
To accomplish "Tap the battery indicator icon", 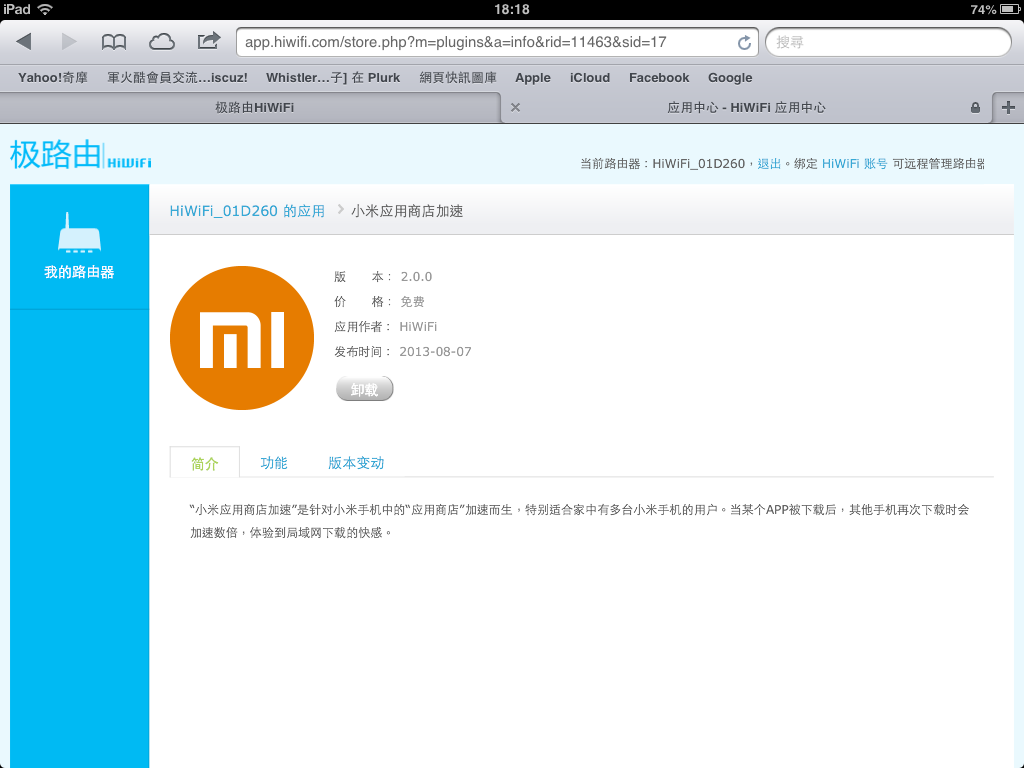I will tap(1009, 9).
